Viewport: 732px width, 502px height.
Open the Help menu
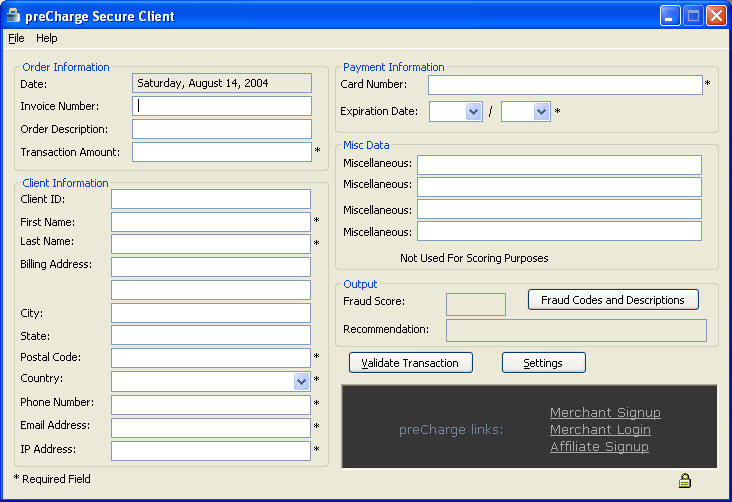[x=47, y=38]
